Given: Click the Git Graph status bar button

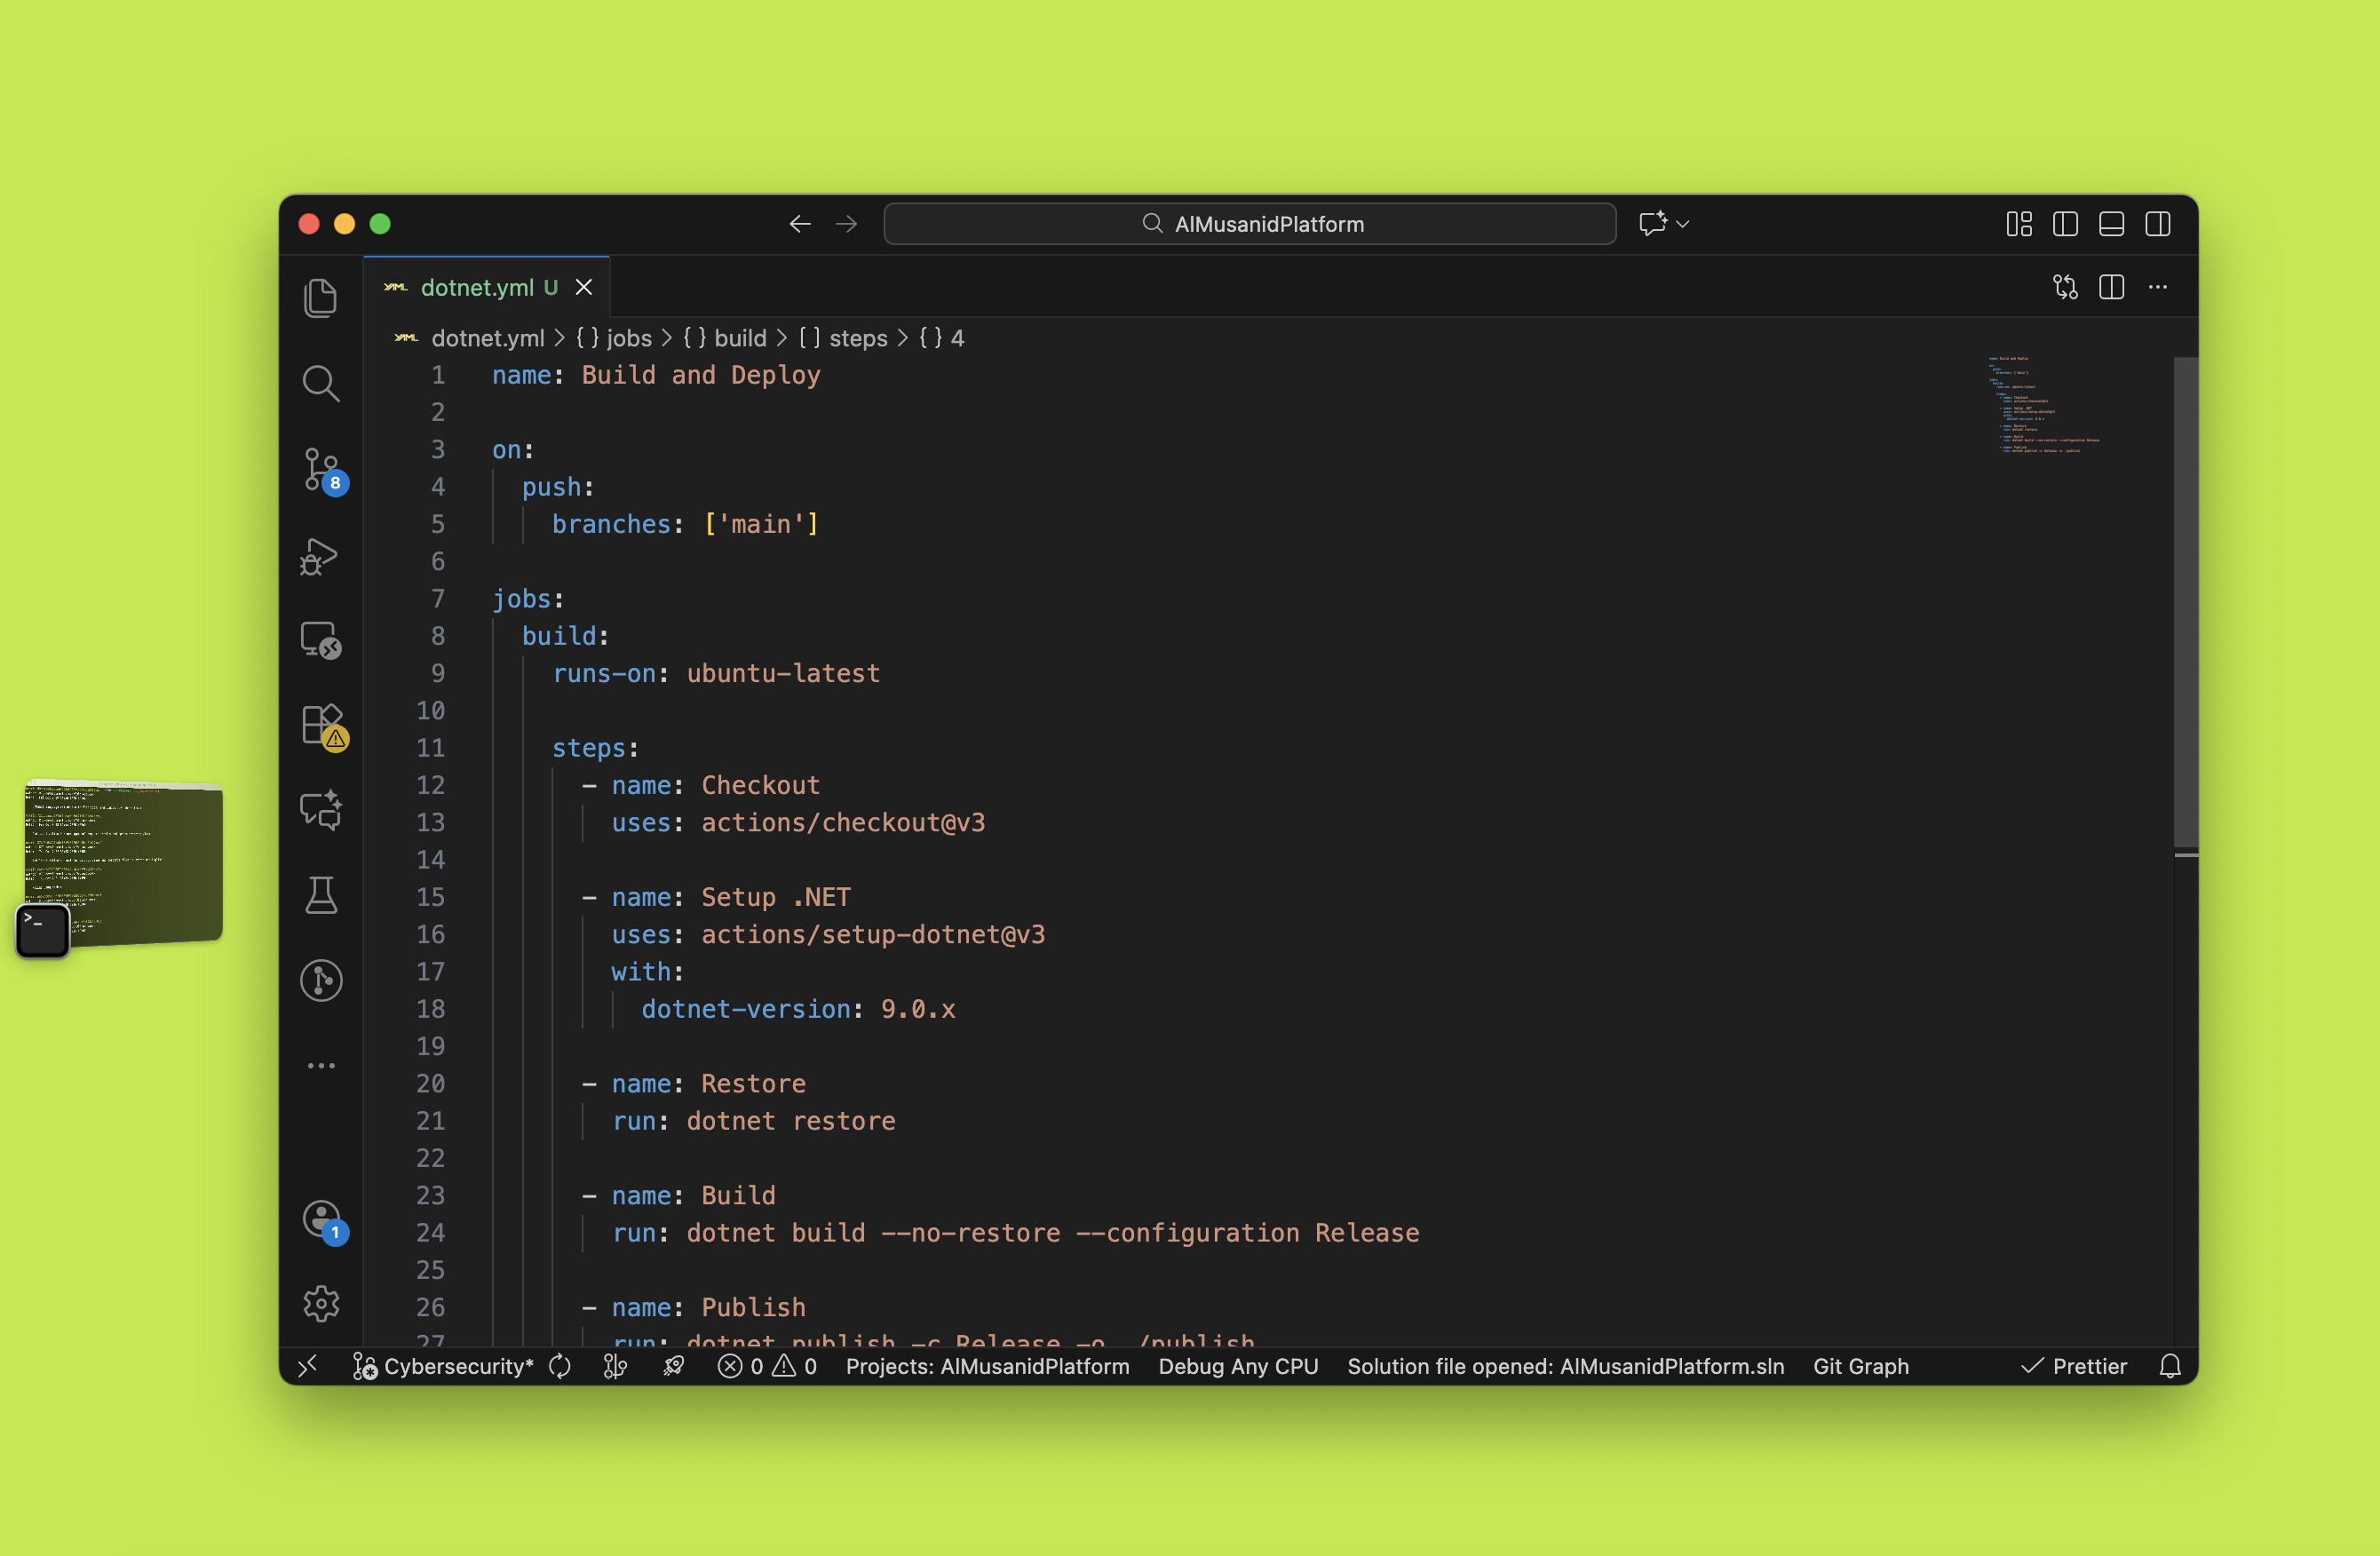Looking at the screenshot, I should [1860, 1366].
